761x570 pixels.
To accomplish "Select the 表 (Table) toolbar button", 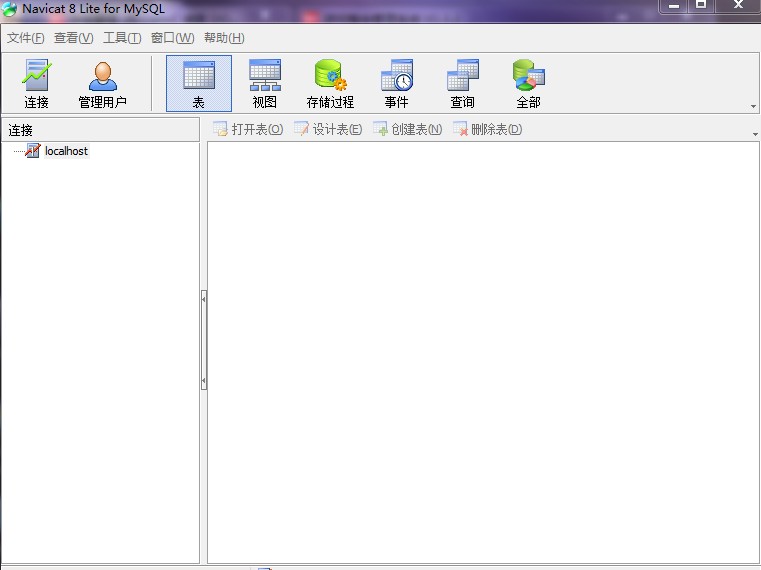I will (199, 84).
